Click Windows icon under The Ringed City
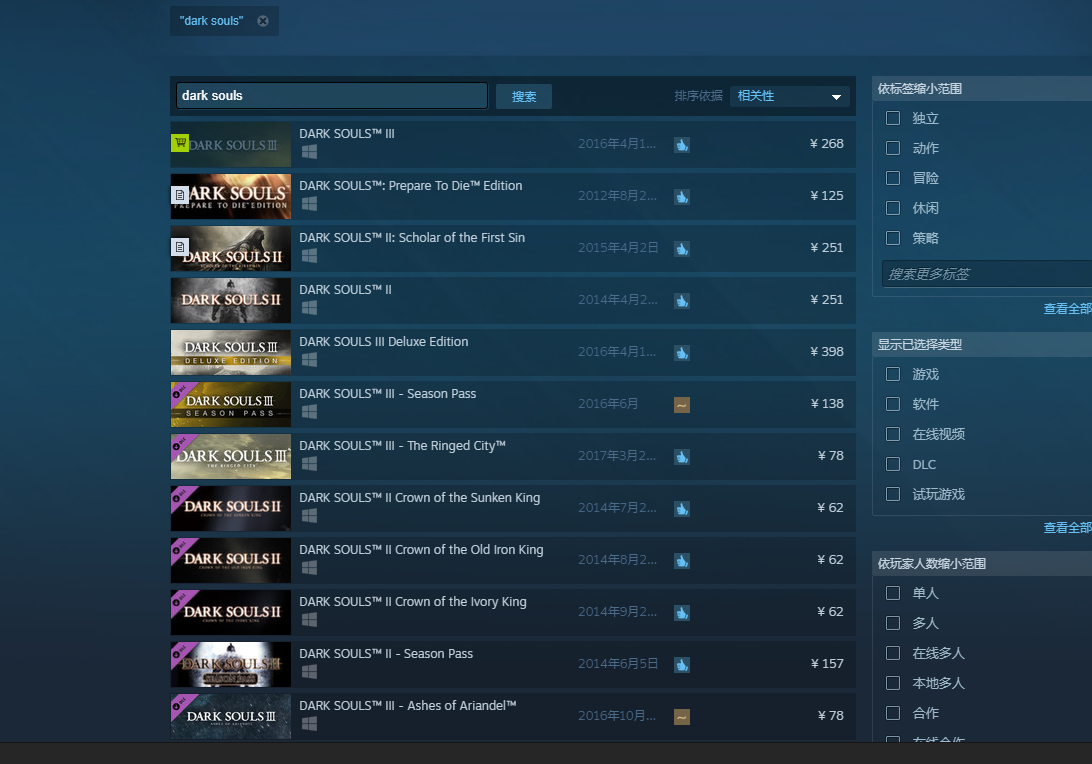This screenshot has width=1092, height=764. (309, 463)
